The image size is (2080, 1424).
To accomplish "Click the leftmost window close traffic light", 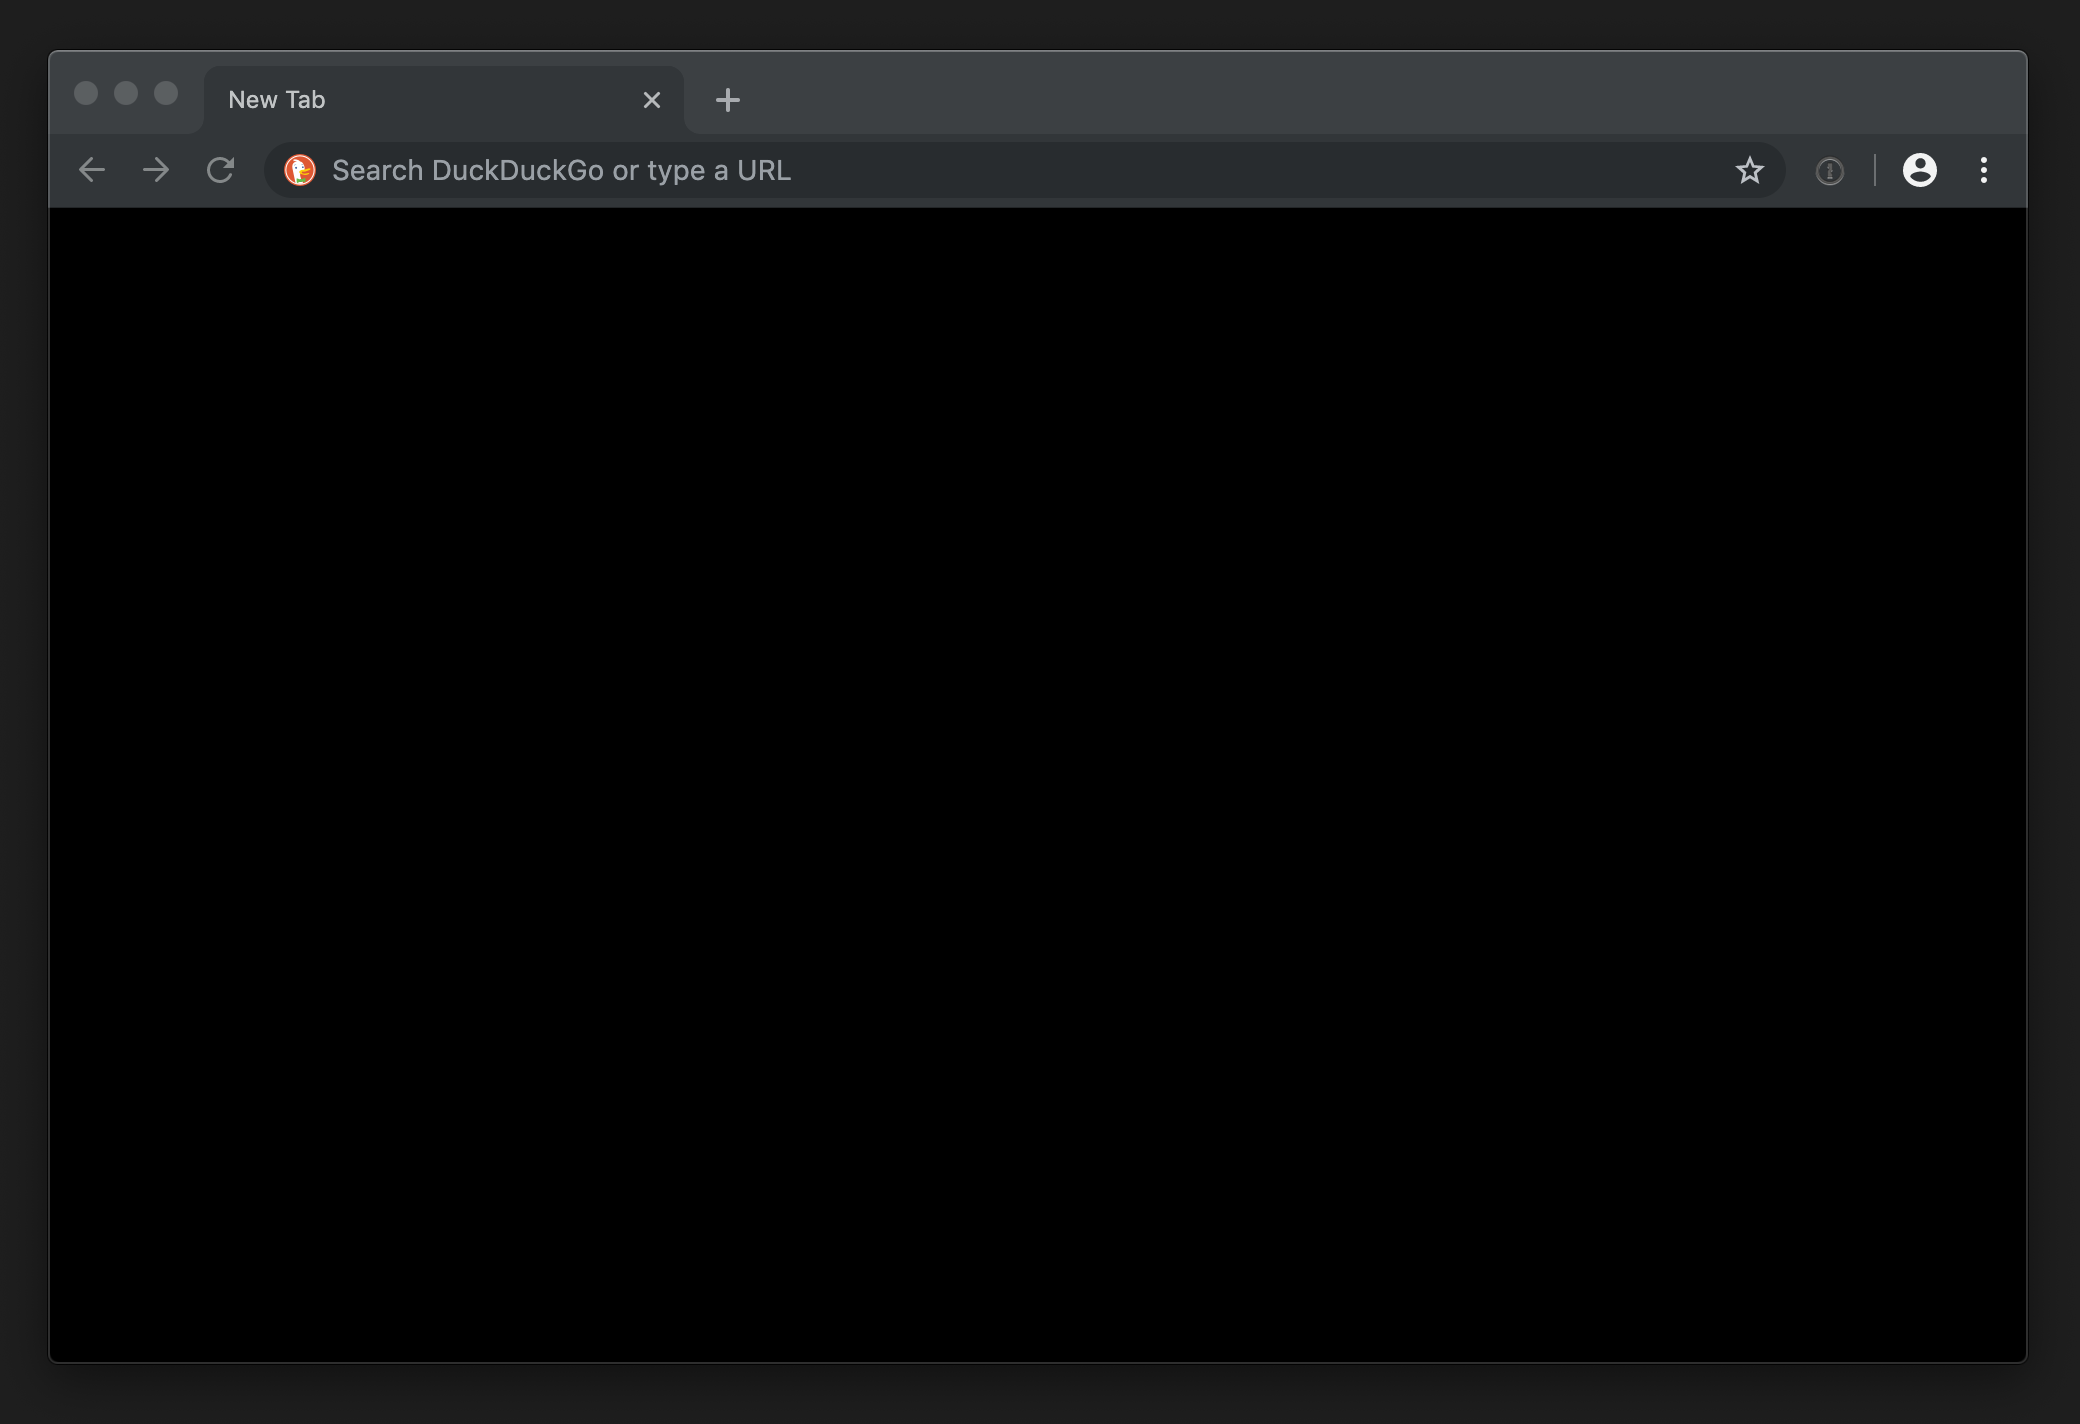I will (x=86, y=93).
